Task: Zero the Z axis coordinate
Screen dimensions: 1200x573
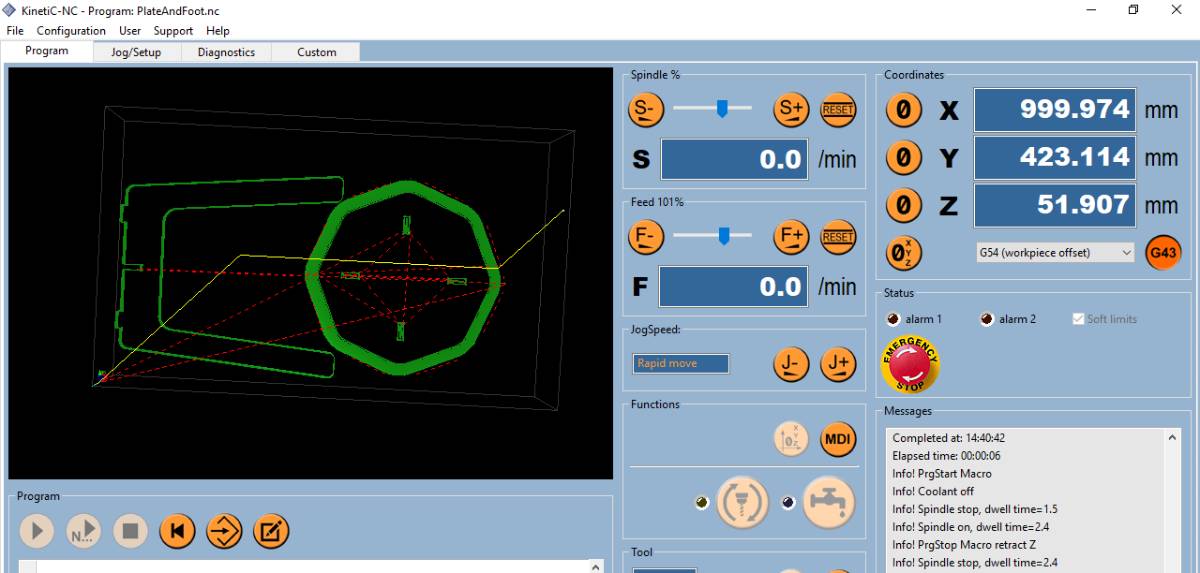Action: 904,205
